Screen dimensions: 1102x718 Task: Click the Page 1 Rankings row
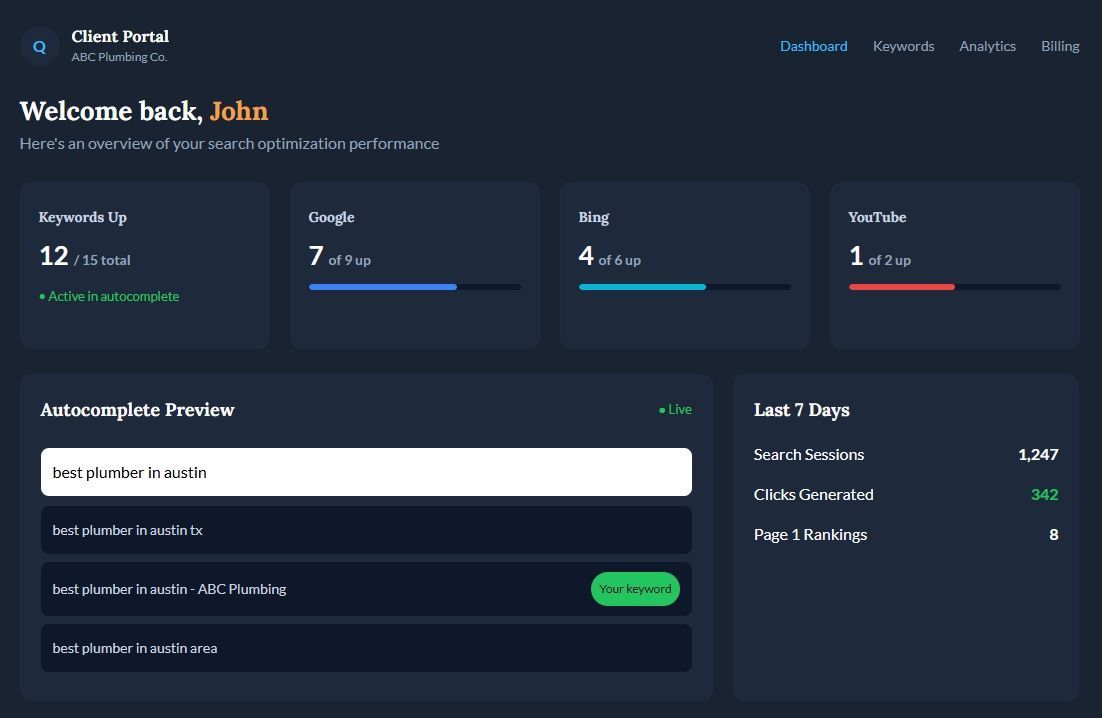[905, 535]
